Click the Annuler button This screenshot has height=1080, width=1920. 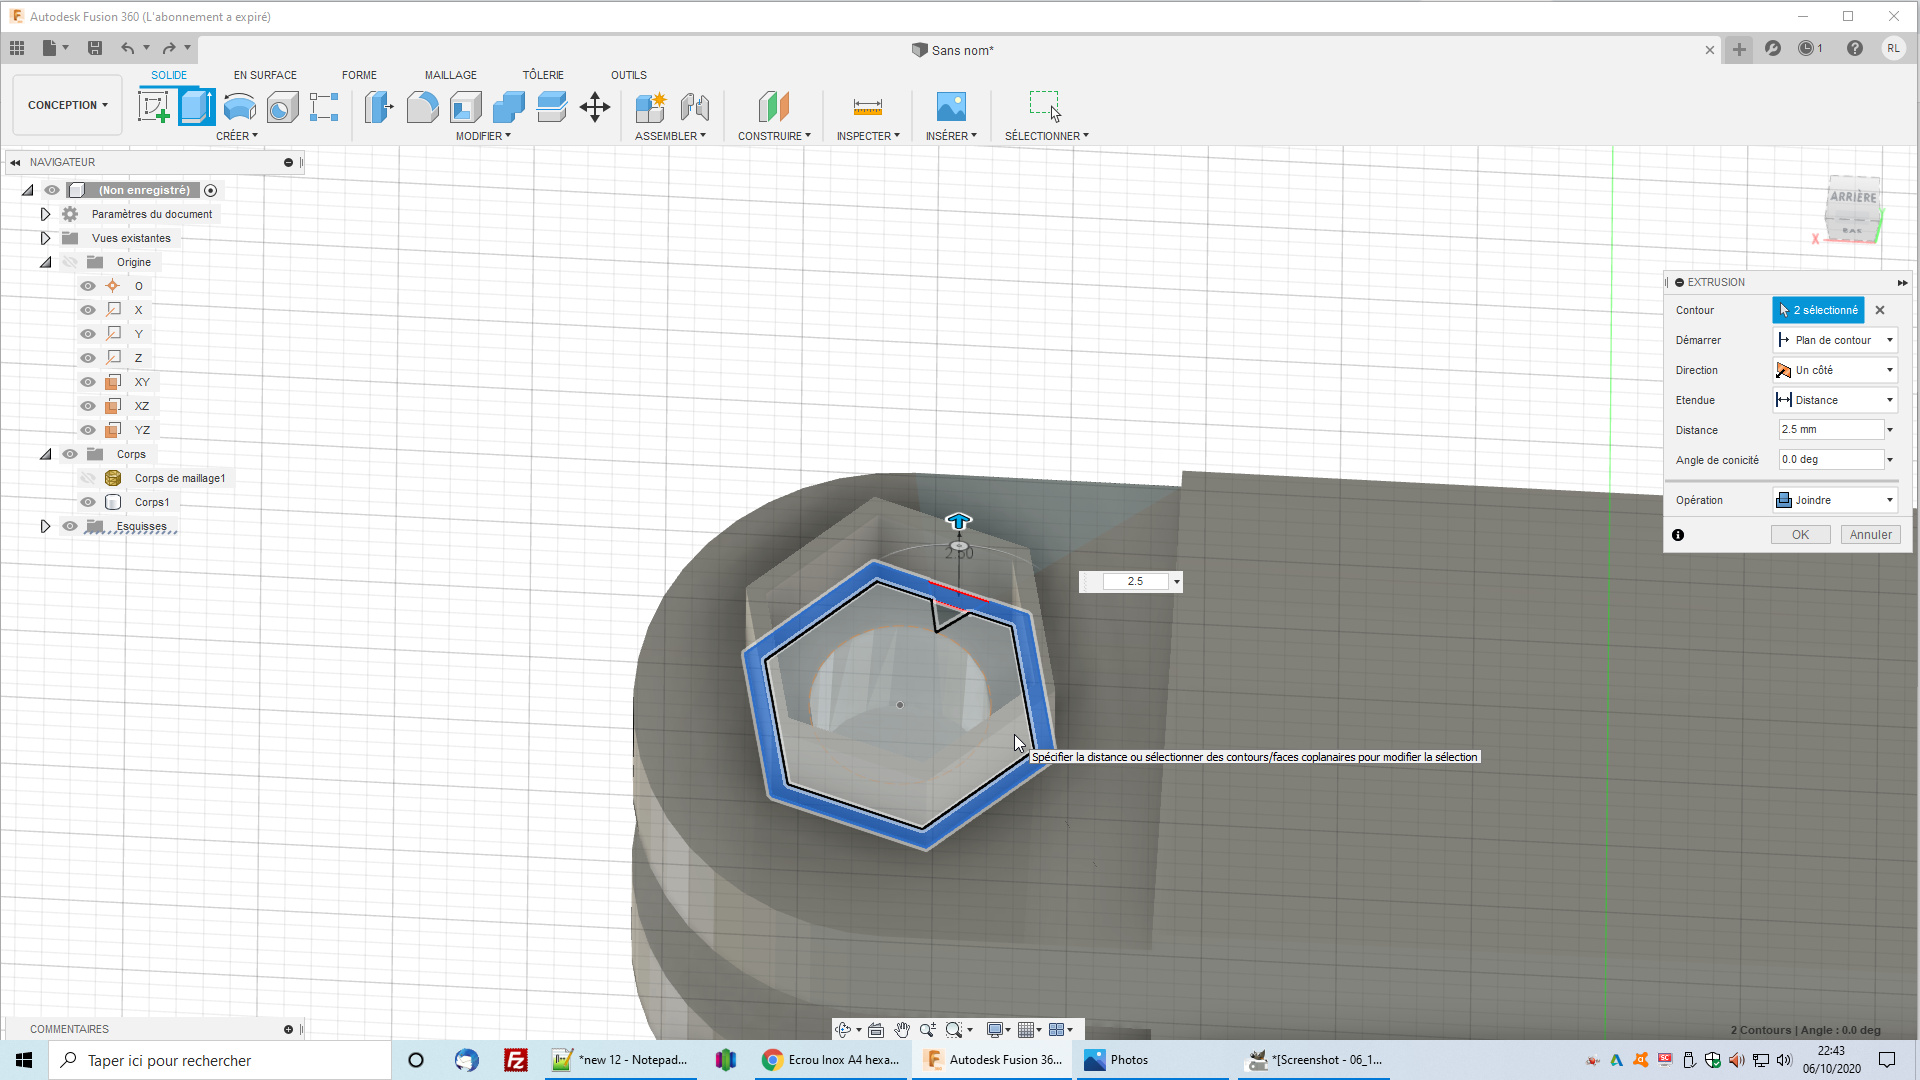(1870, 535)
